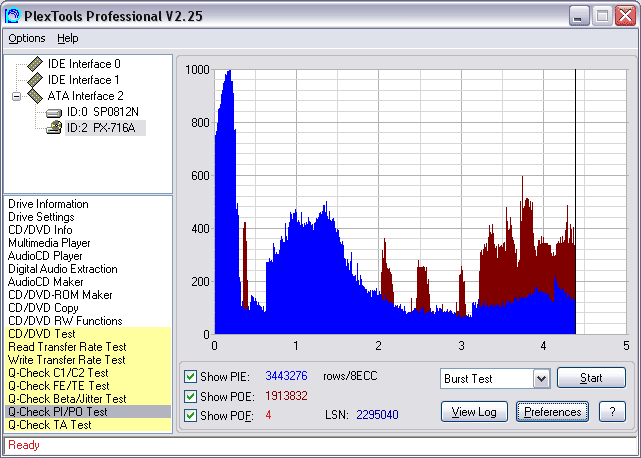Click the PlexTools app icon in title bar
The image size is (641, 458).
click(12, 16)
